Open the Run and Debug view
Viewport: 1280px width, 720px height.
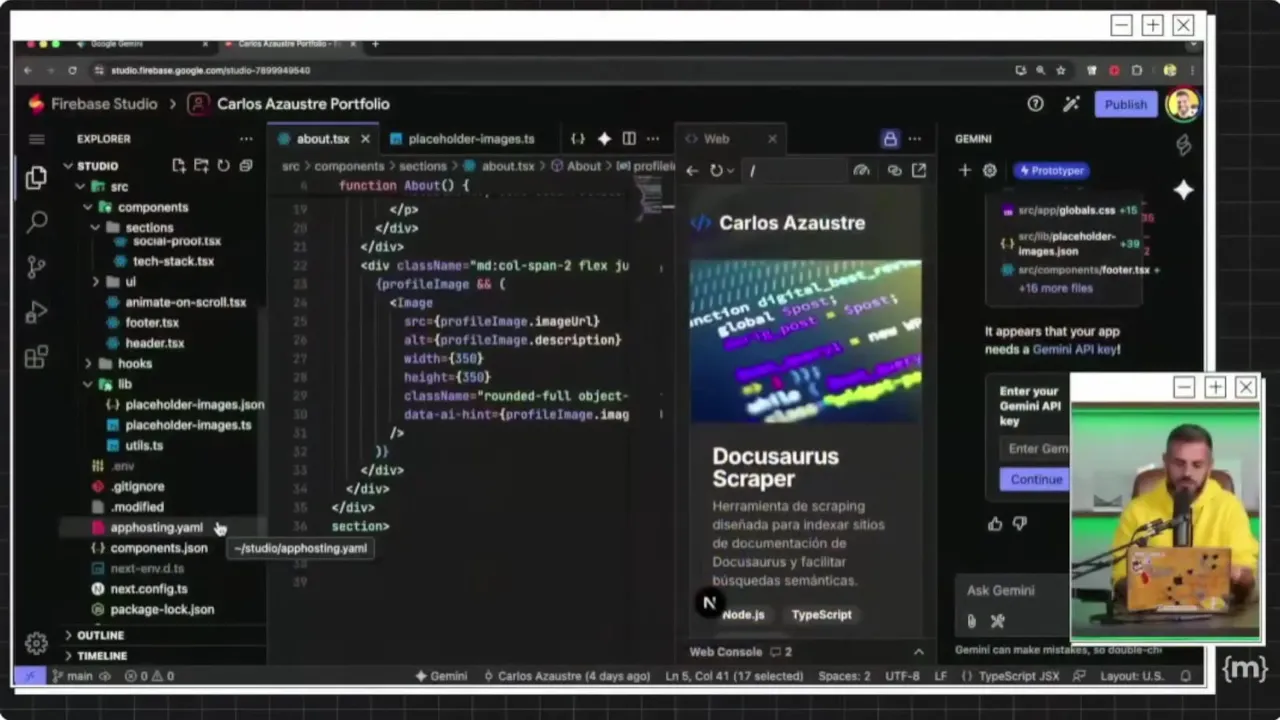[36, 312]
